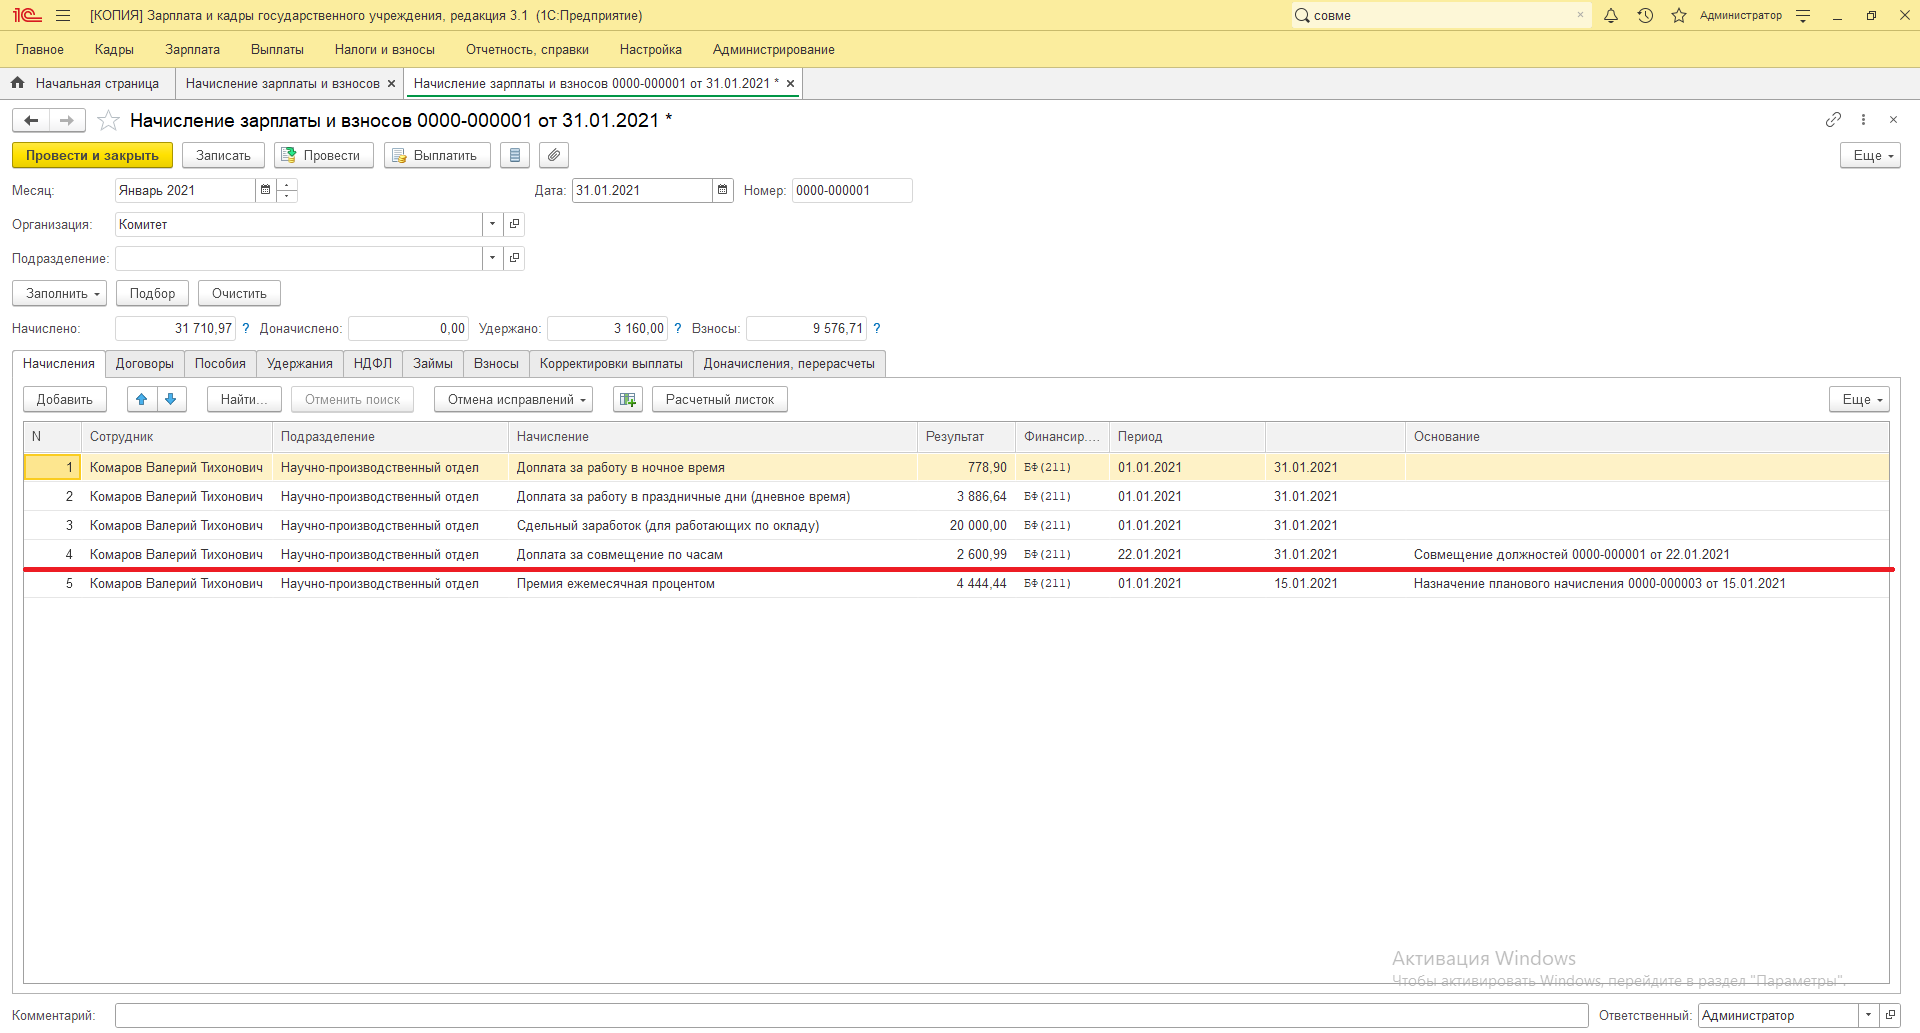Switch to the Доначисления, перерасчеты tab
Screen dimensions: 1920x1033
789,364
